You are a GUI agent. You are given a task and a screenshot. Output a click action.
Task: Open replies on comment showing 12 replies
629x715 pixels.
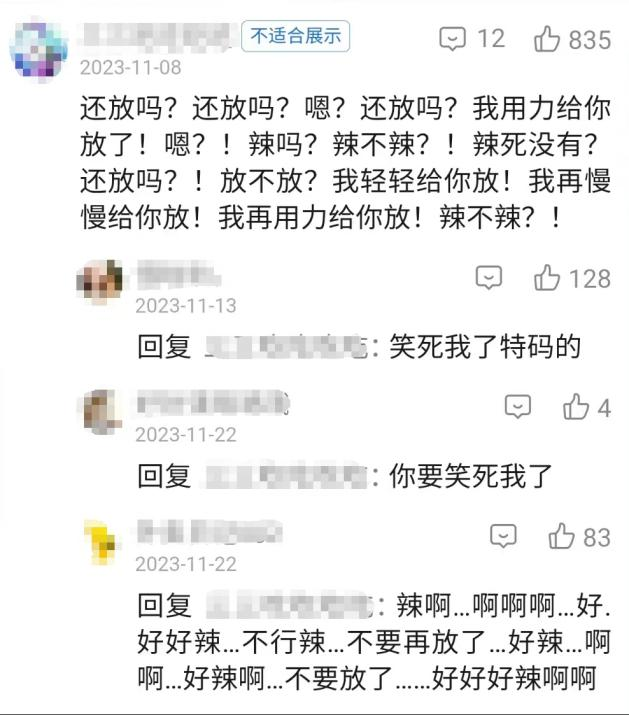click(x=452, y=39)
